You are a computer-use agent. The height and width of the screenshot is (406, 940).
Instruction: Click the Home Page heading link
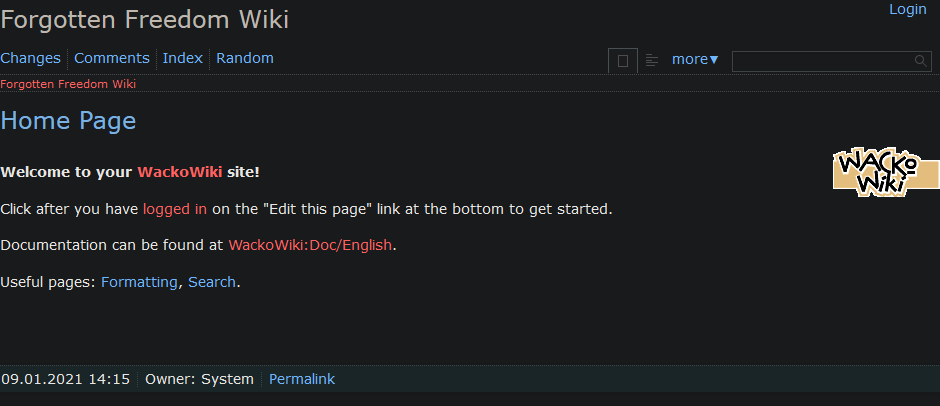(68, 121)
